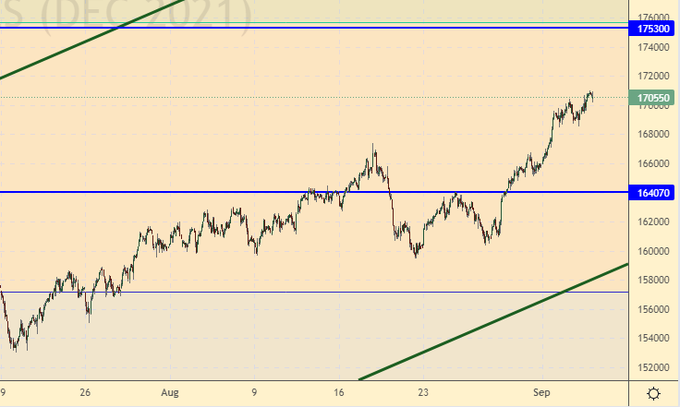Click the 26 date label on time axis
680x407 pixels.
(86, 393)
